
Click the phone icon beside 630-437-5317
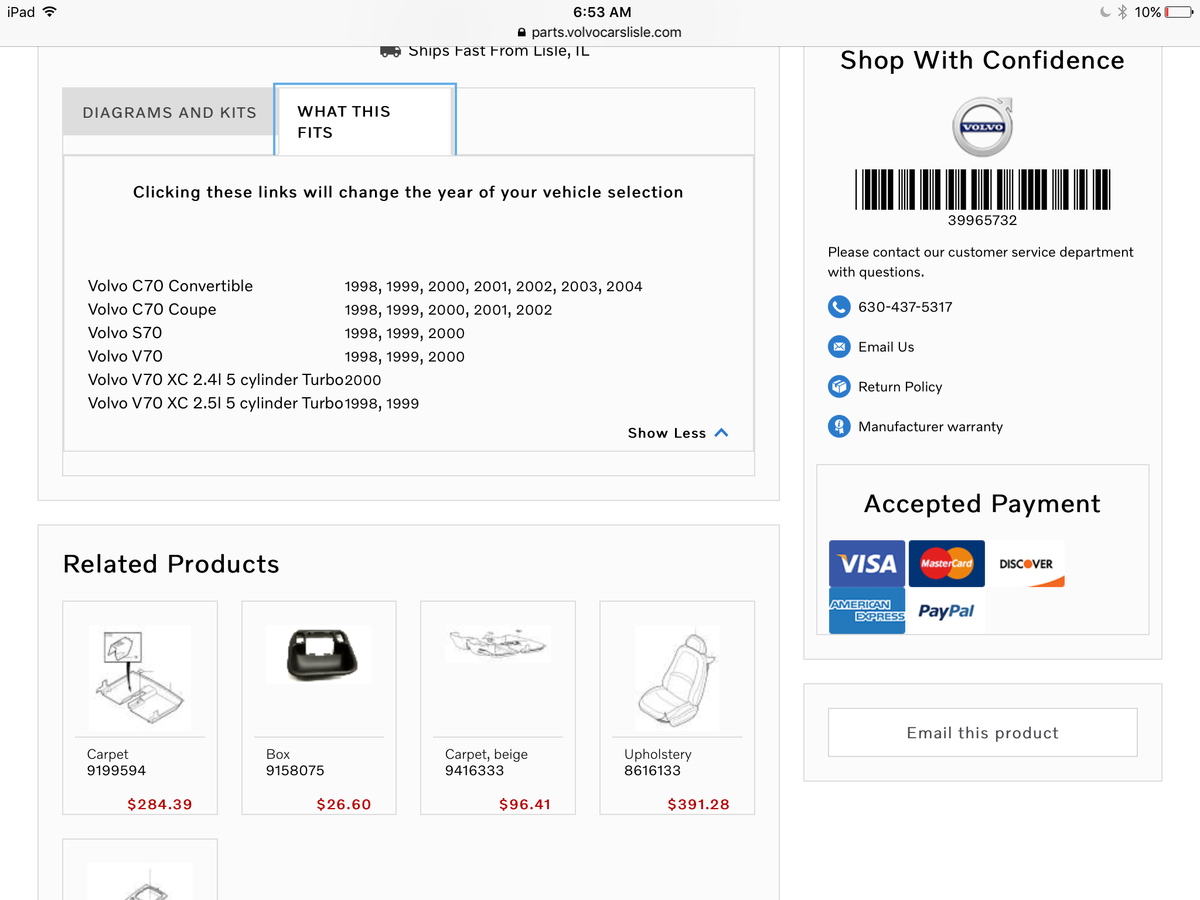coord(839,307)
